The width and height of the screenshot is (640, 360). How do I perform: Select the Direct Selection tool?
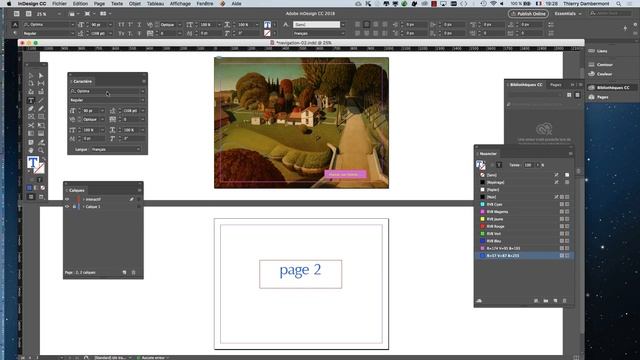41,76
